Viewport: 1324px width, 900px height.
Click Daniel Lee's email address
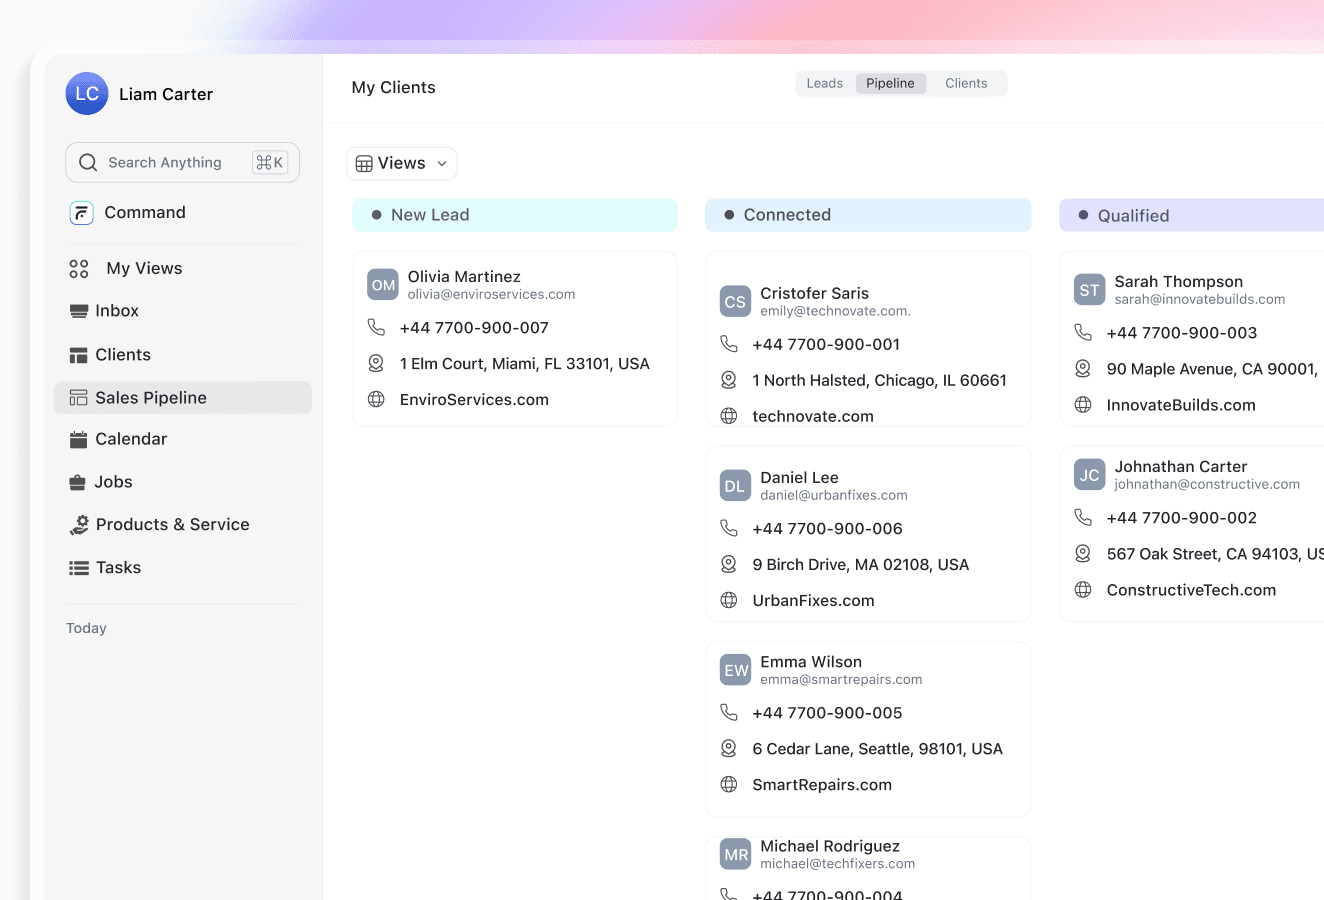tap(834, 496)
